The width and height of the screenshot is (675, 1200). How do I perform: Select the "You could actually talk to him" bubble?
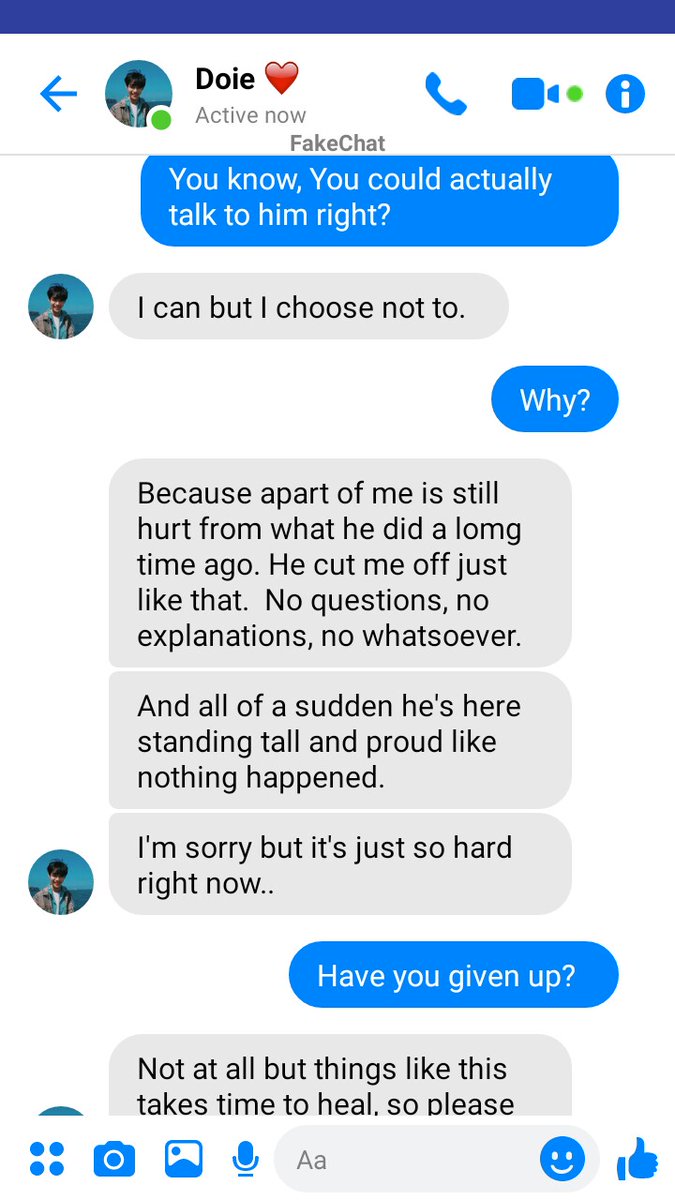[x=379, y=197]
